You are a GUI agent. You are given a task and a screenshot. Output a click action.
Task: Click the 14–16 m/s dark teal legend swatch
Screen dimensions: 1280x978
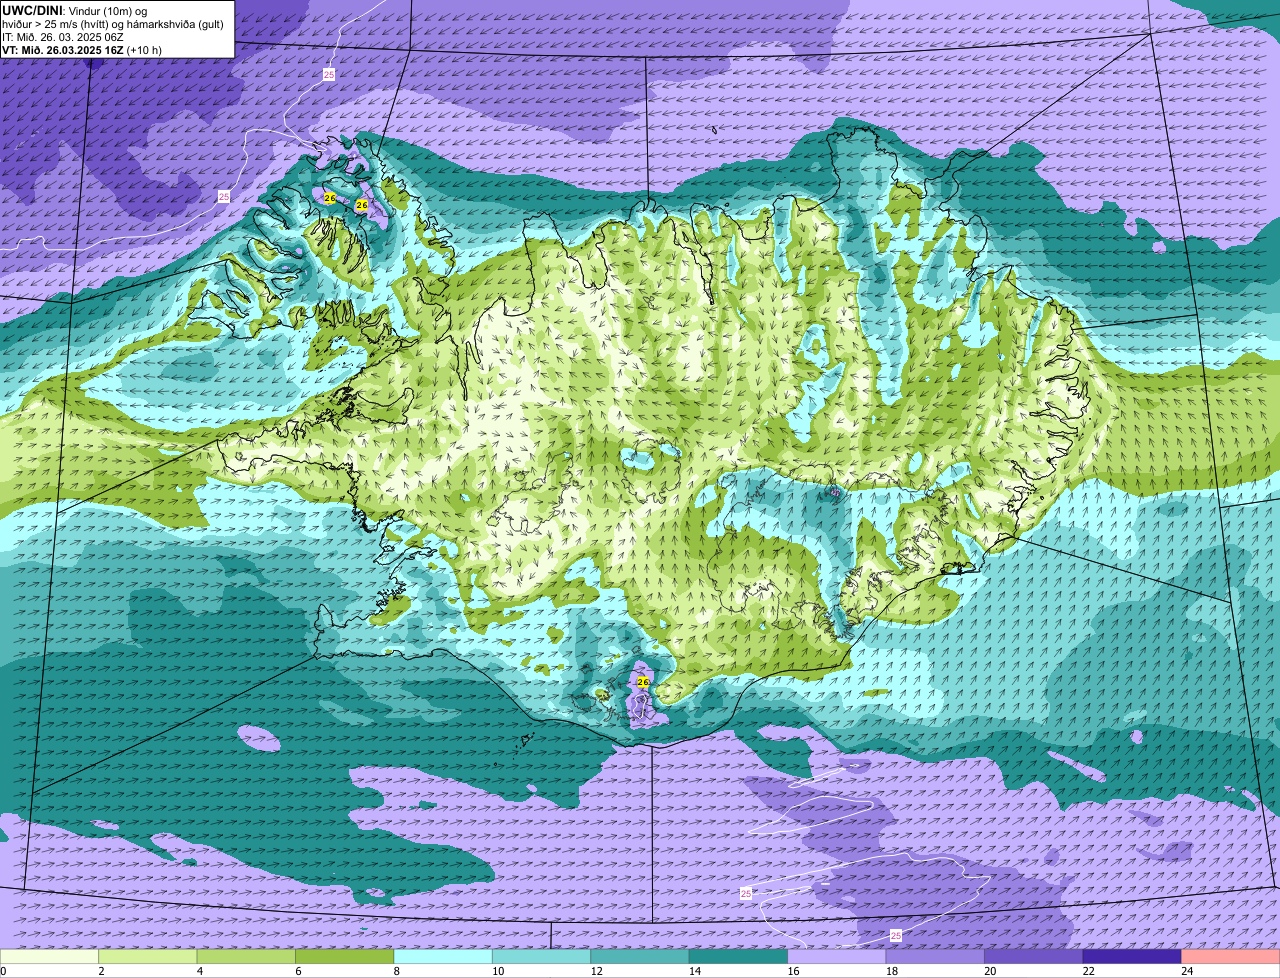pyautogui.click(x=739, y=957)
